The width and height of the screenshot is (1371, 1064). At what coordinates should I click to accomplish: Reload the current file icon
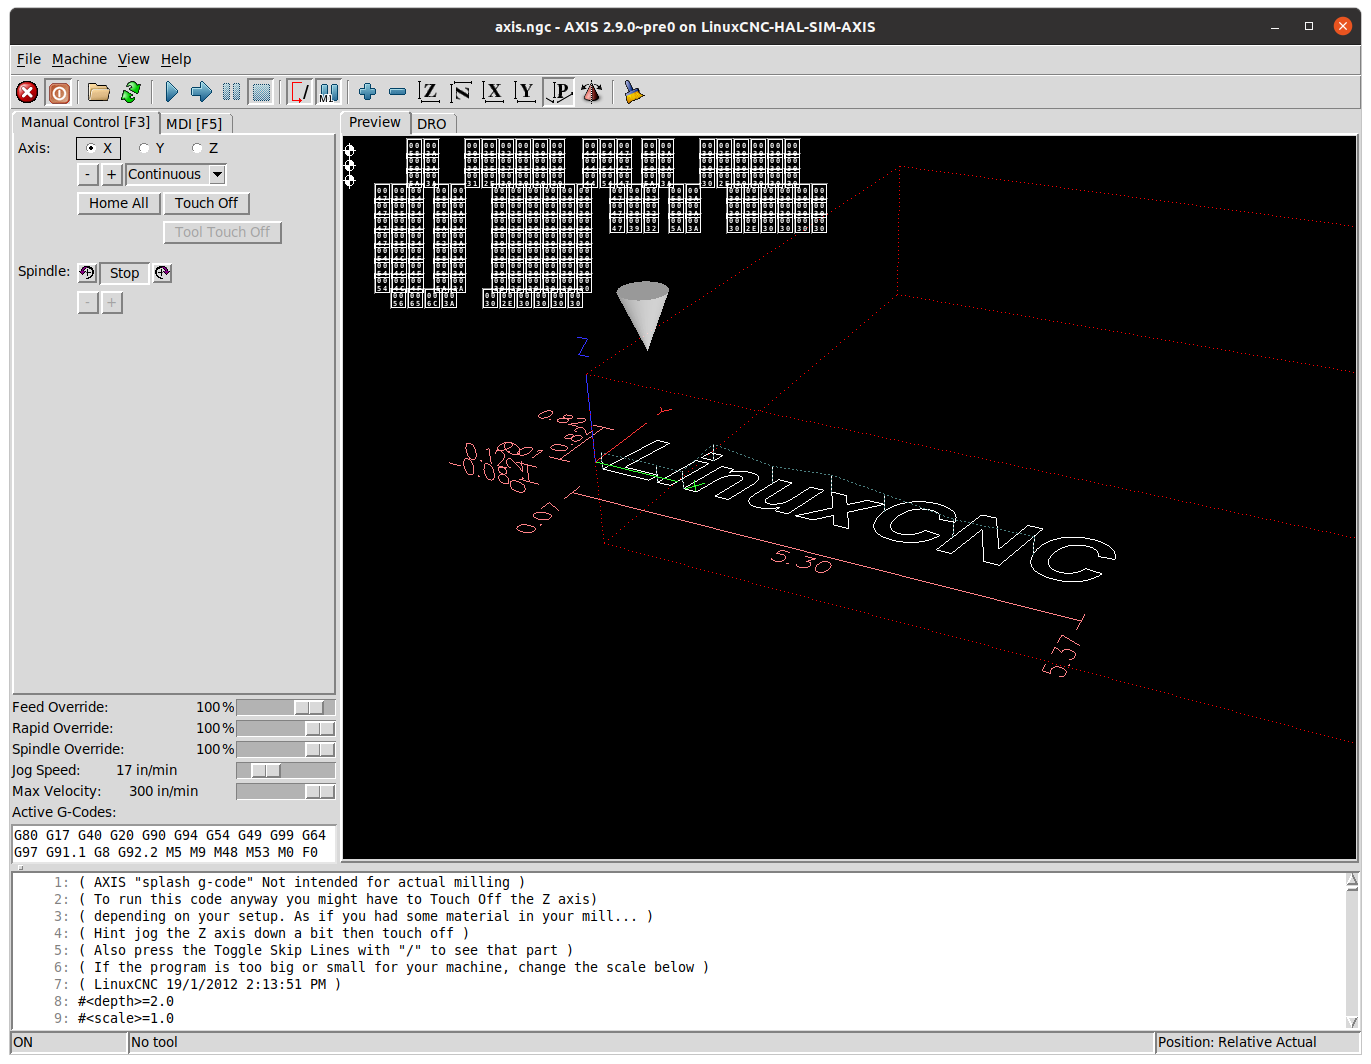[131, 92]
